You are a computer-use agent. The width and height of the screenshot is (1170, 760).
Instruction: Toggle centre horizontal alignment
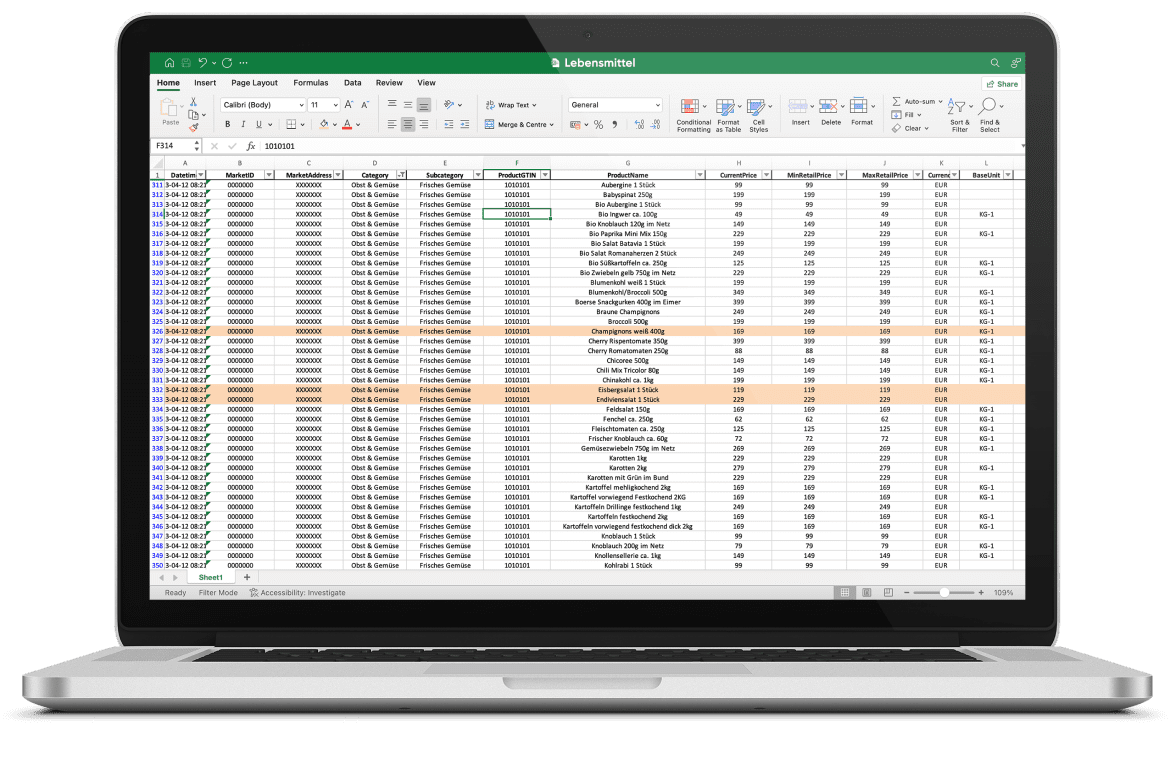[x=407, y=125]
